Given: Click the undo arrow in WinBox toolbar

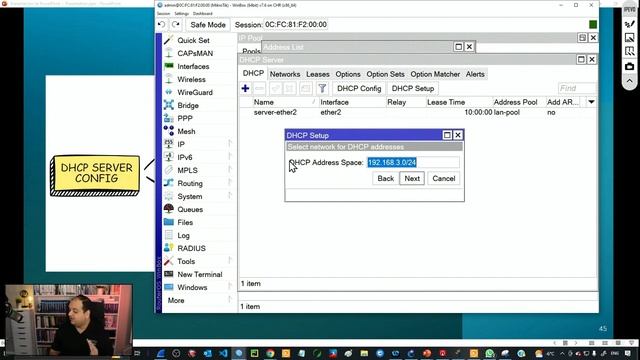Looking at the screenshot, I should tap(162, 24).
